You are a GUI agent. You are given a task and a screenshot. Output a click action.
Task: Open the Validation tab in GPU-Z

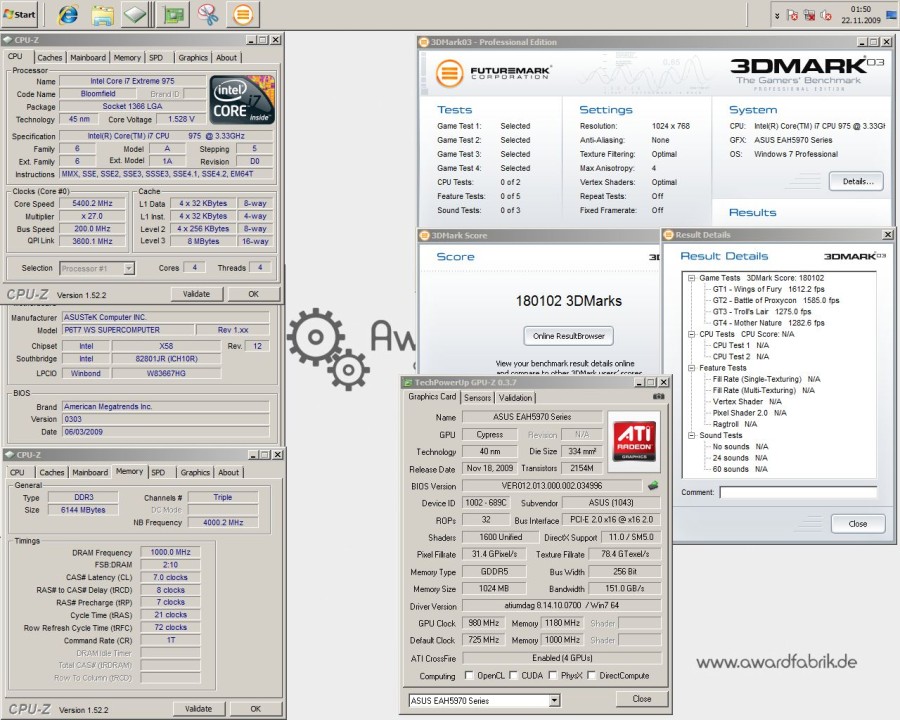(x=515, y=397)
